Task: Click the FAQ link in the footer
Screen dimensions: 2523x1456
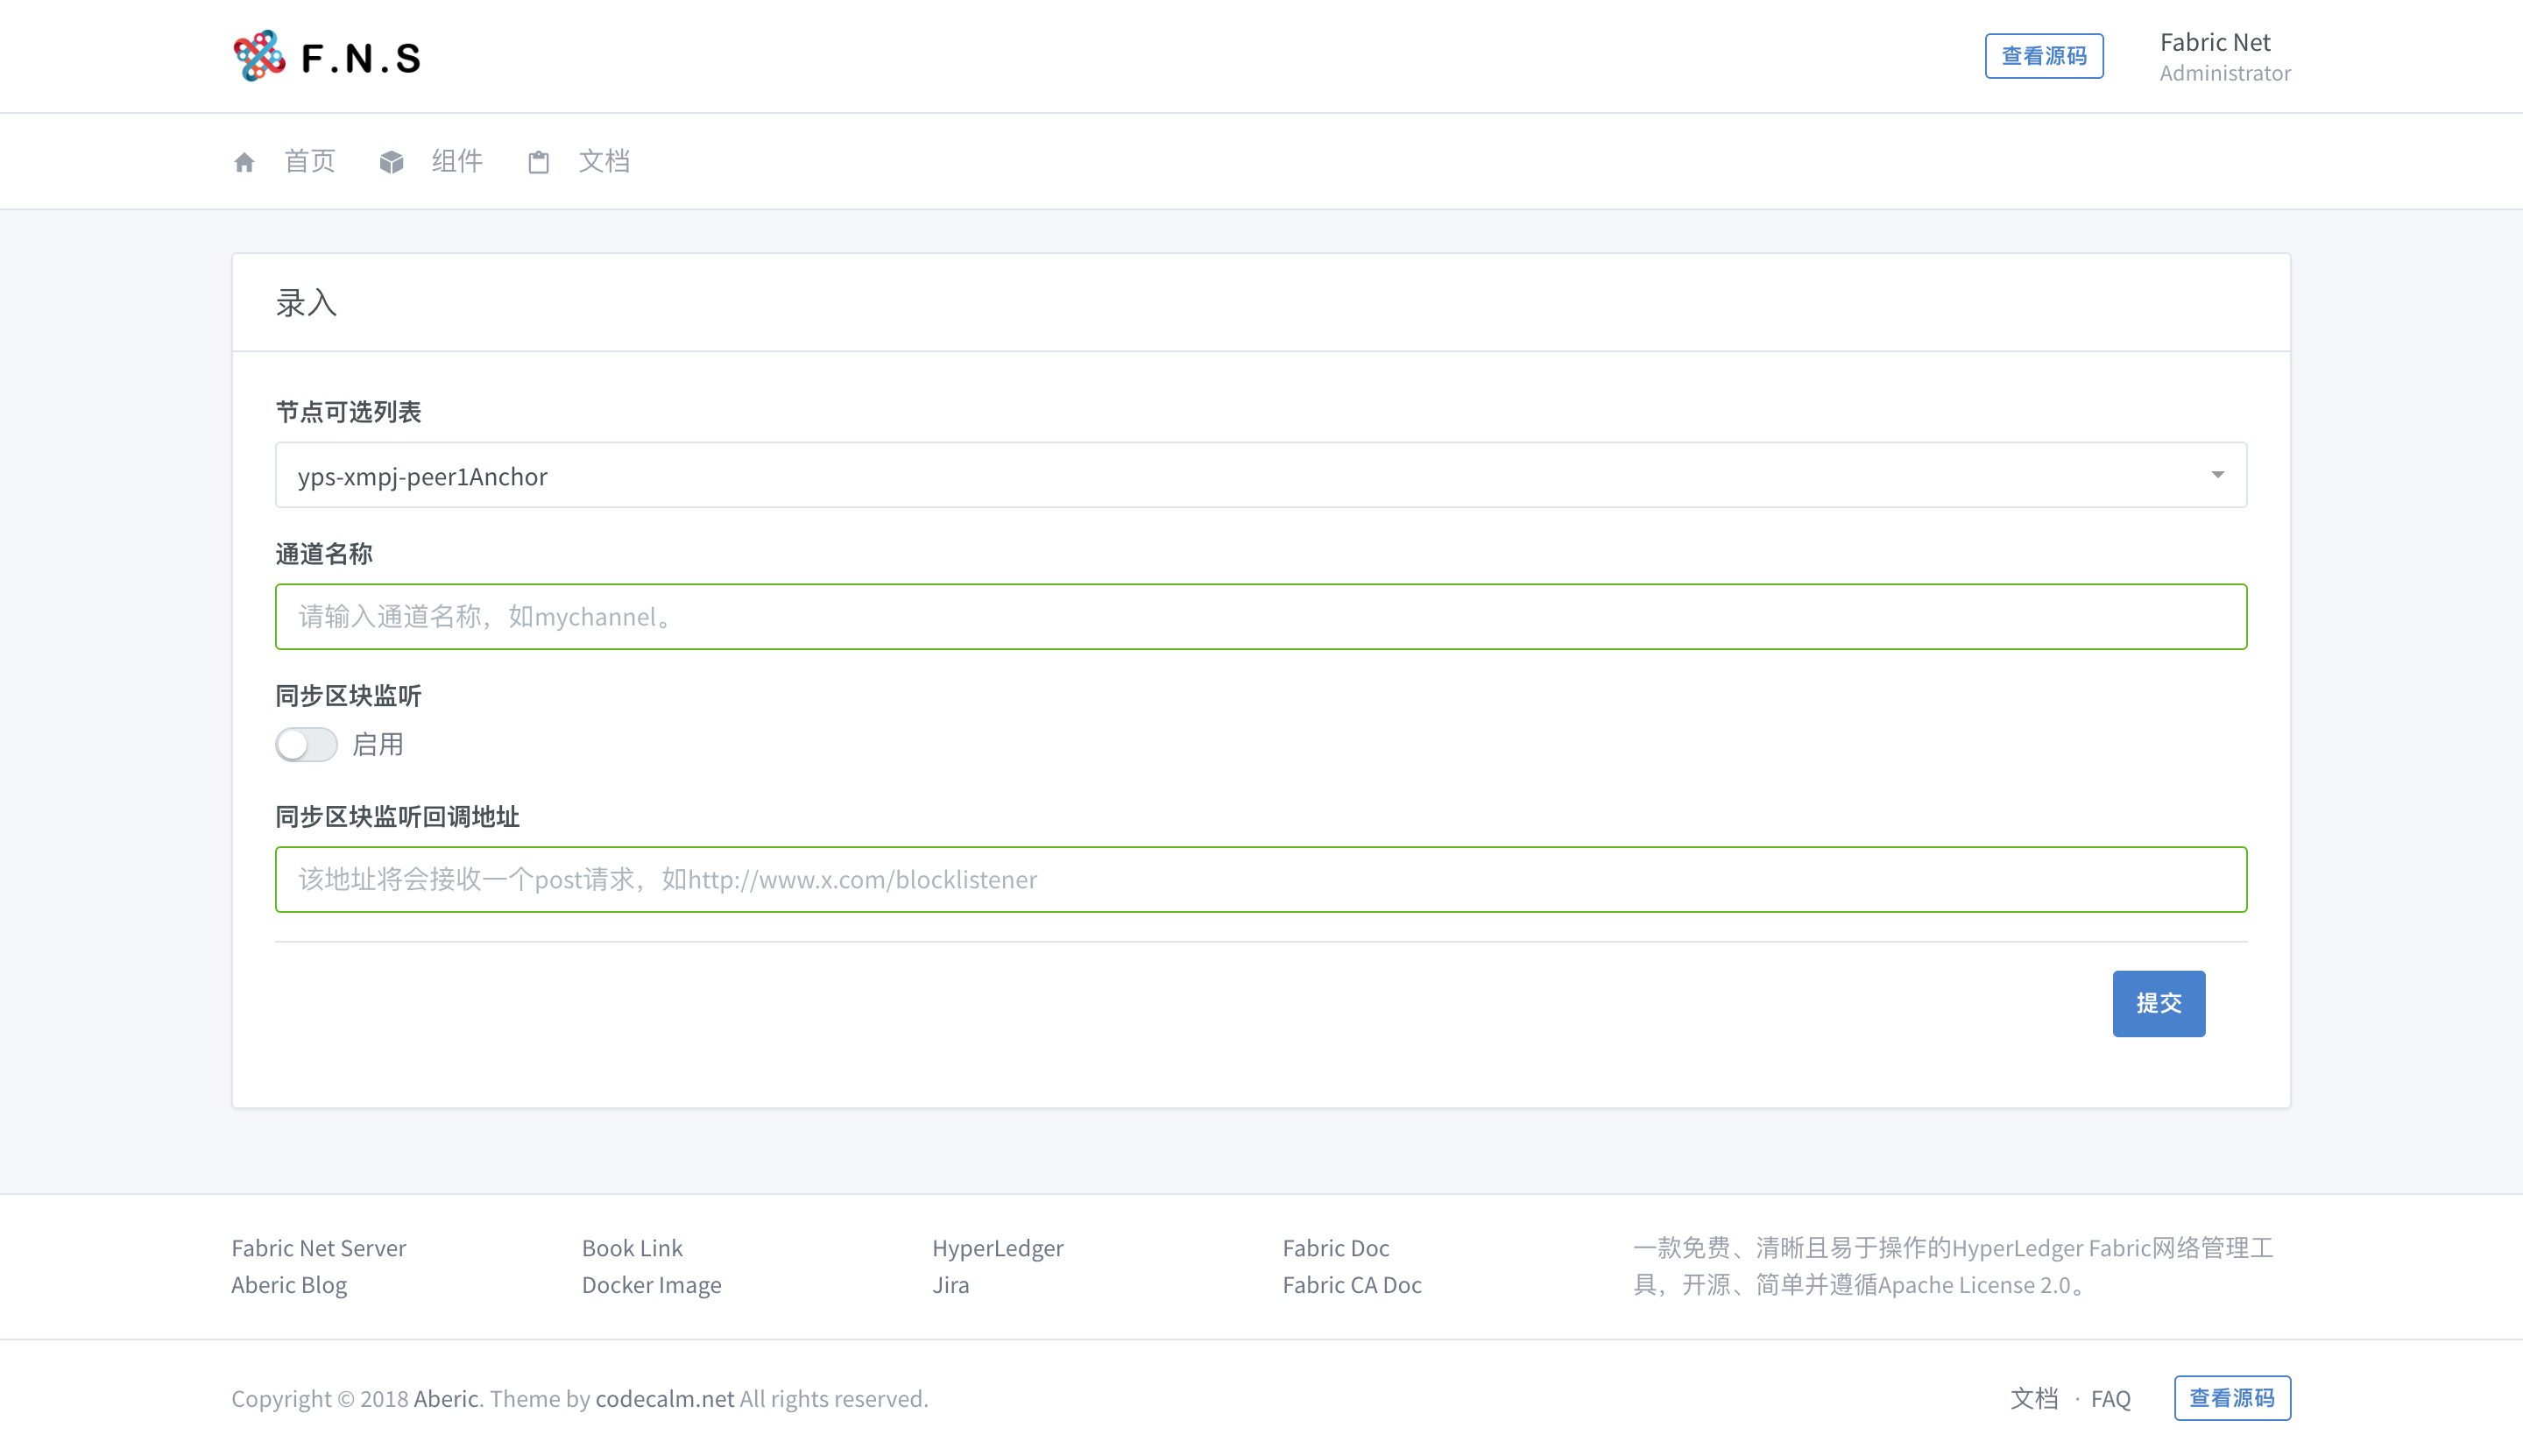Action: click(x=2110, y=1399)
